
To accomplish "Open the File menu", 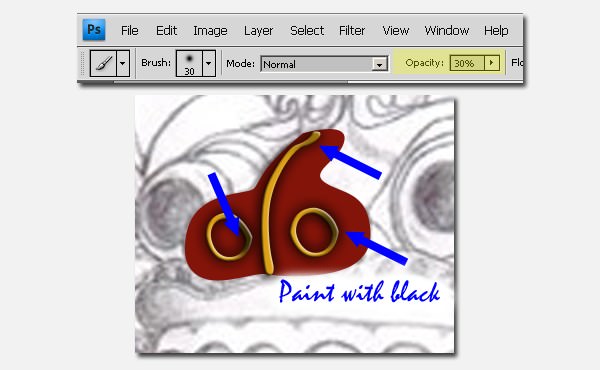I will point(129,31).
